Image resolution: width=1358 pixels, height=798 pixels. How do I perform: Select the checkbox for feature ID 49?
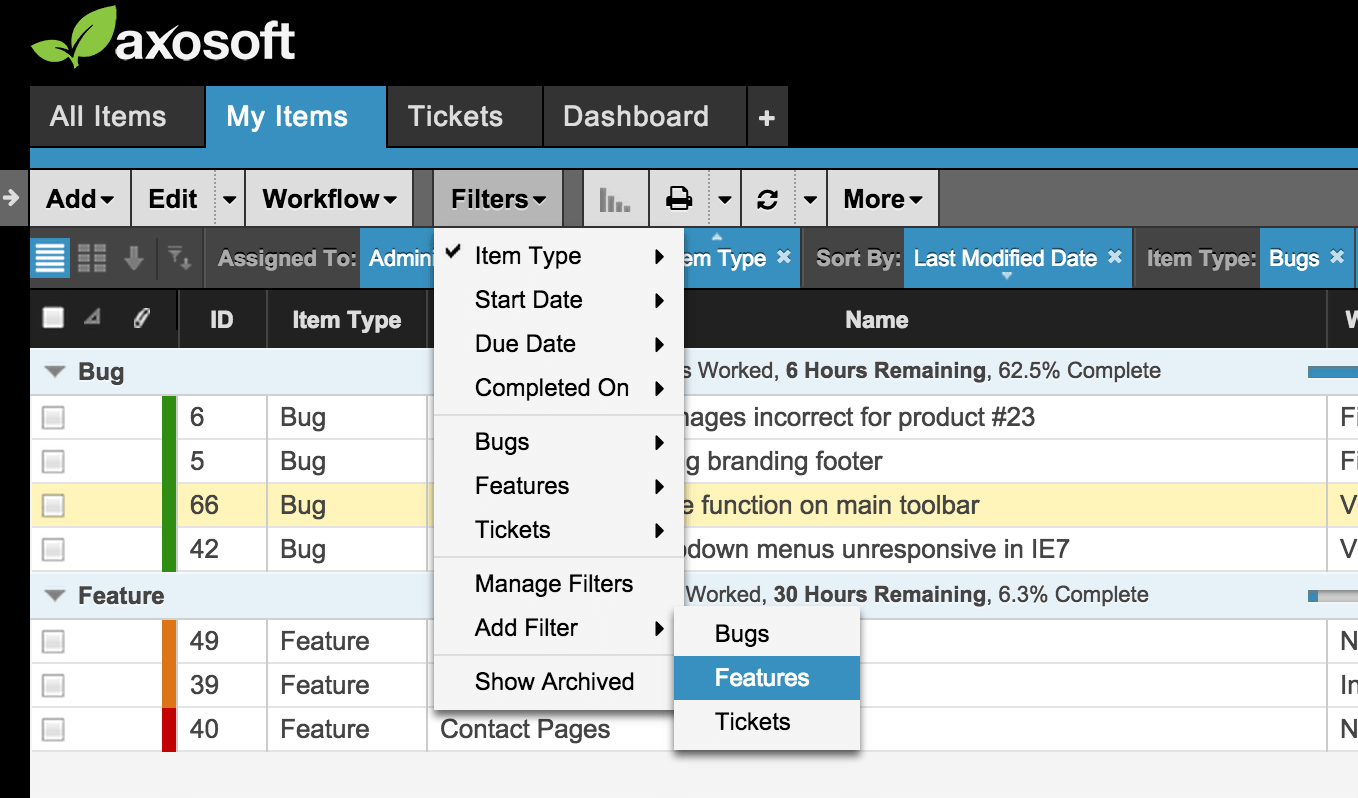pos(53,641)
